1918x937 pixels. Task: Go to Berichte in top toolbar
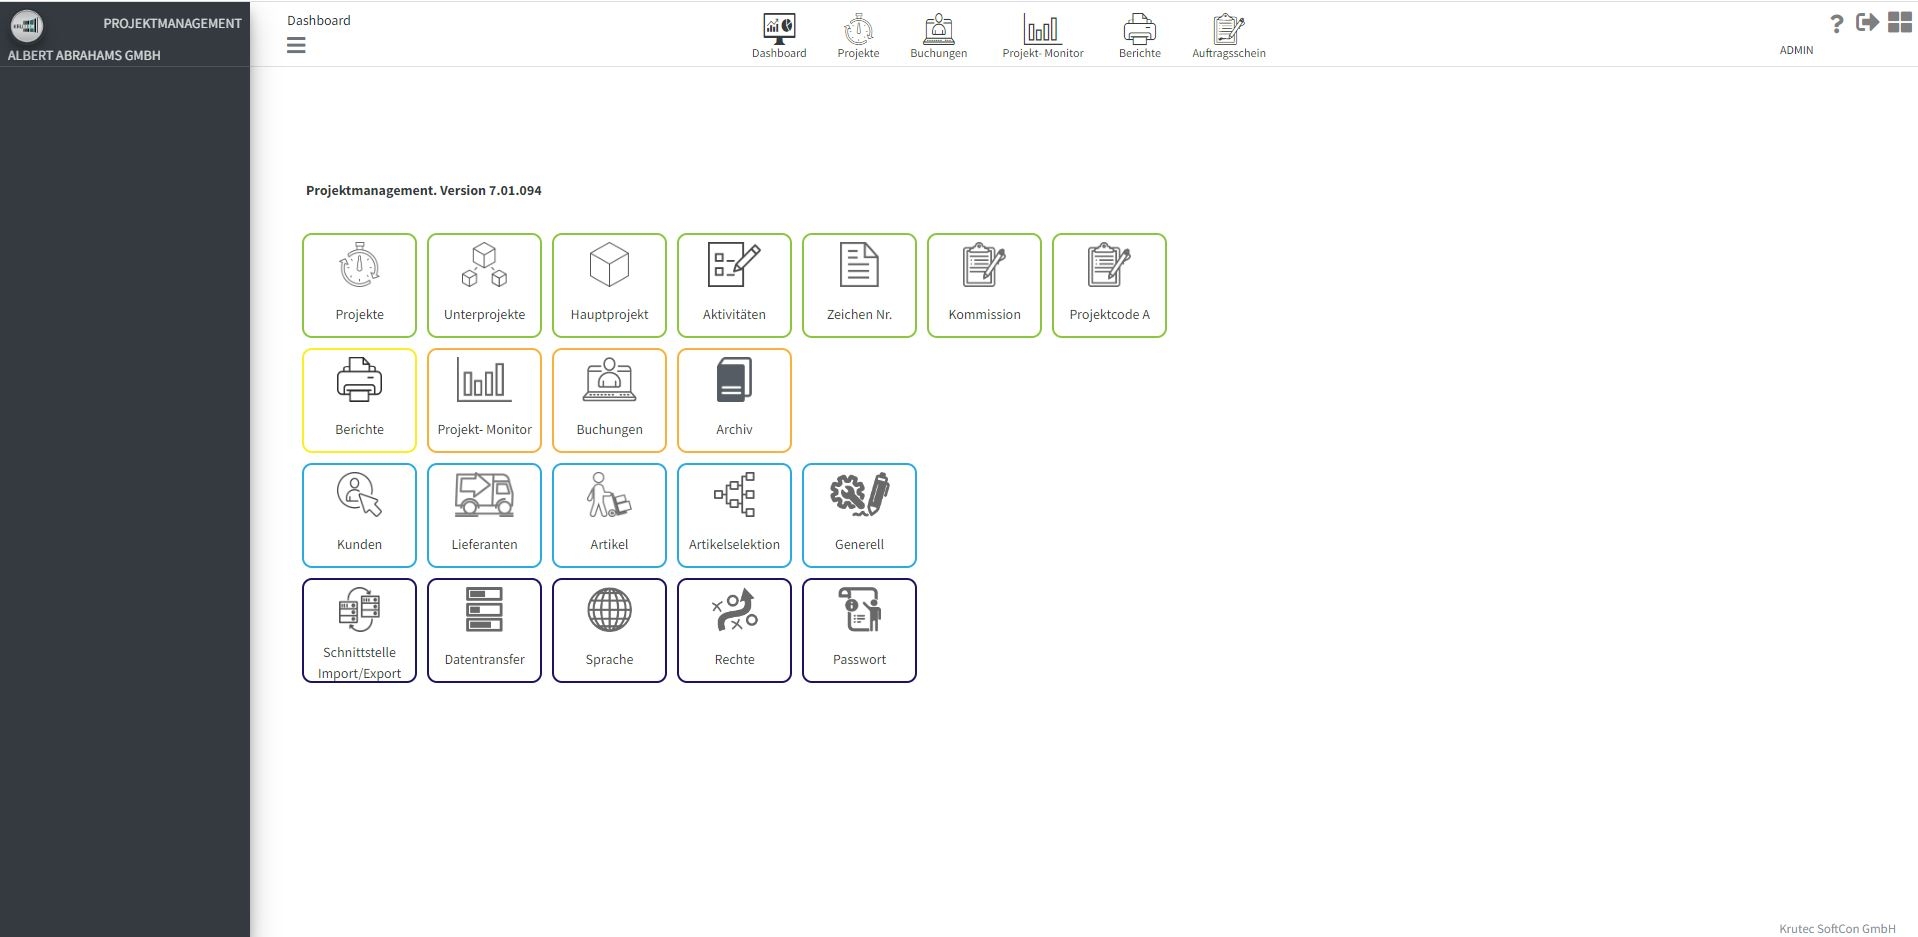coord(1140,36)
